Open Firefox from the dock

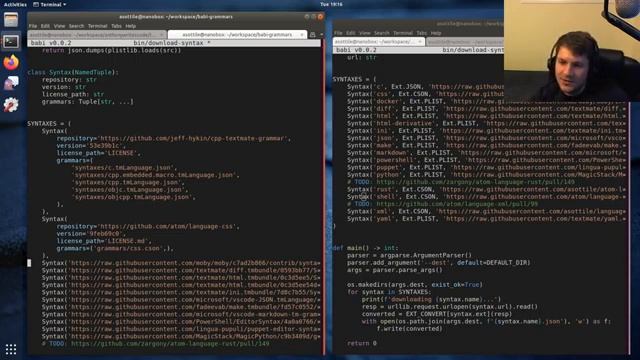click(x=11, y=62)
